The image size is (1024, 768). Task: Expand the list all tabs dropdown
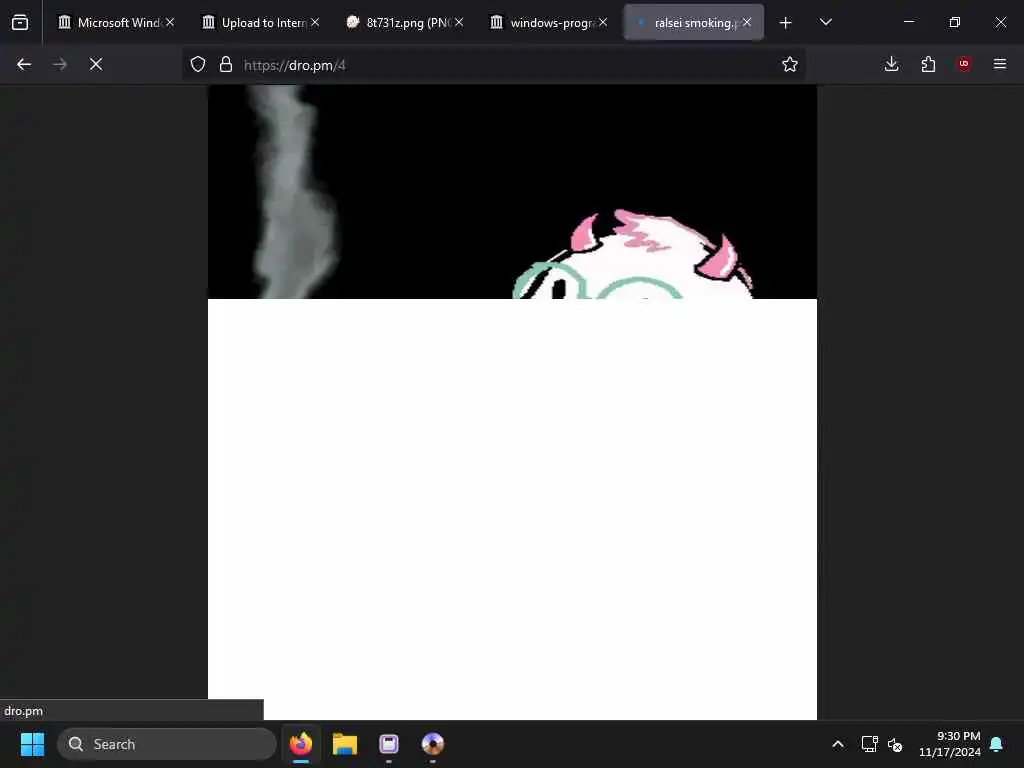point(826,23)
